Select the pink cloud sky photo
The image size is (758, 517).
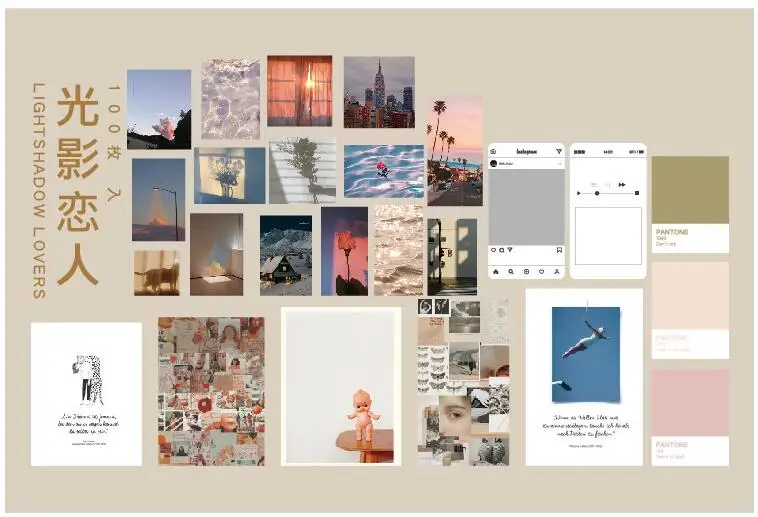159,109
